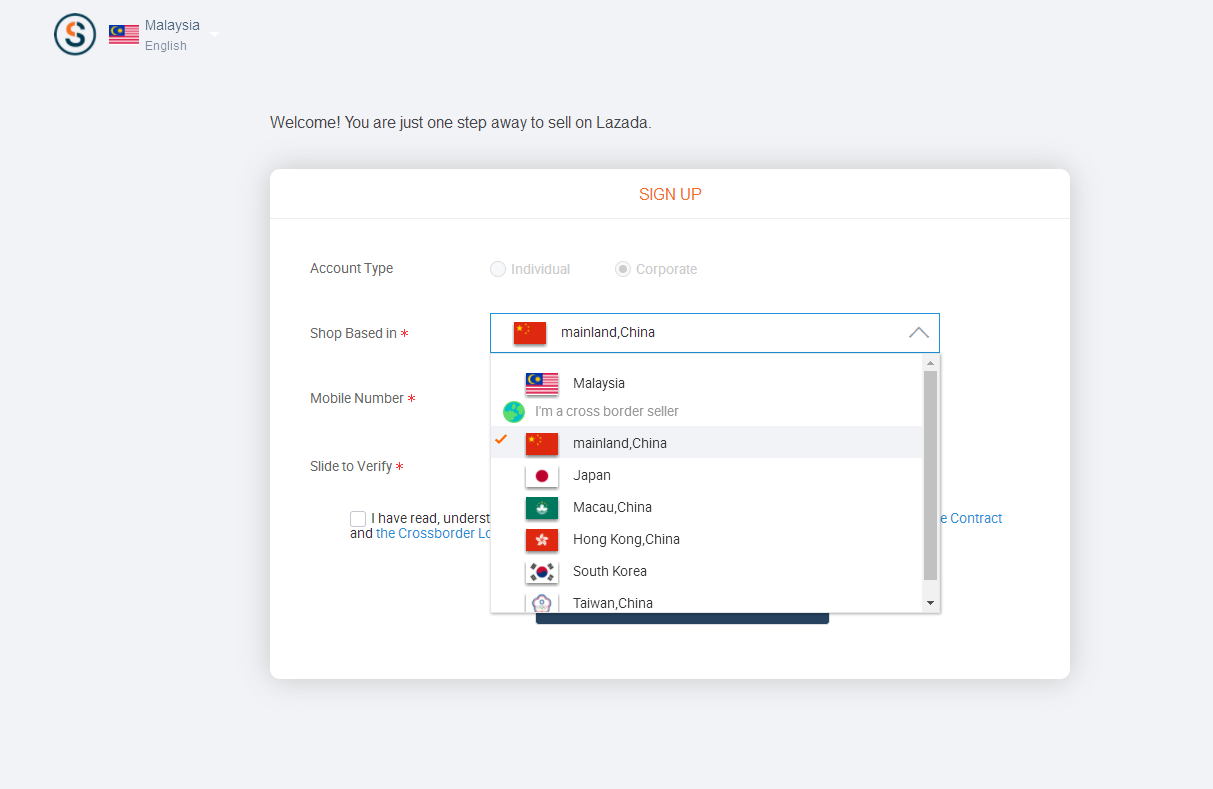Click the Lazada seller center logo
Viewport: 1213px width, 789px height.
click(x=75, y=34)
